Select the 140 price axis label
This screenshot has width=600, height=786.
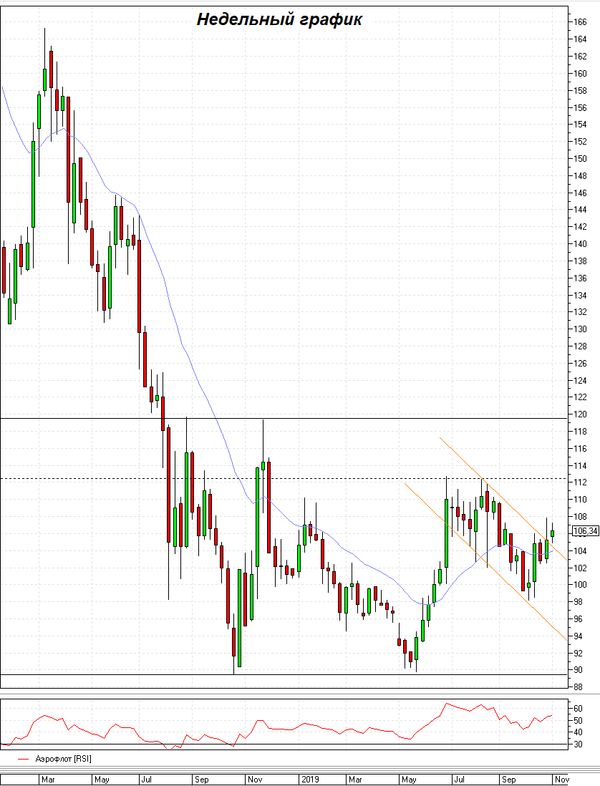pyautogui.click(x=580, y=244)
